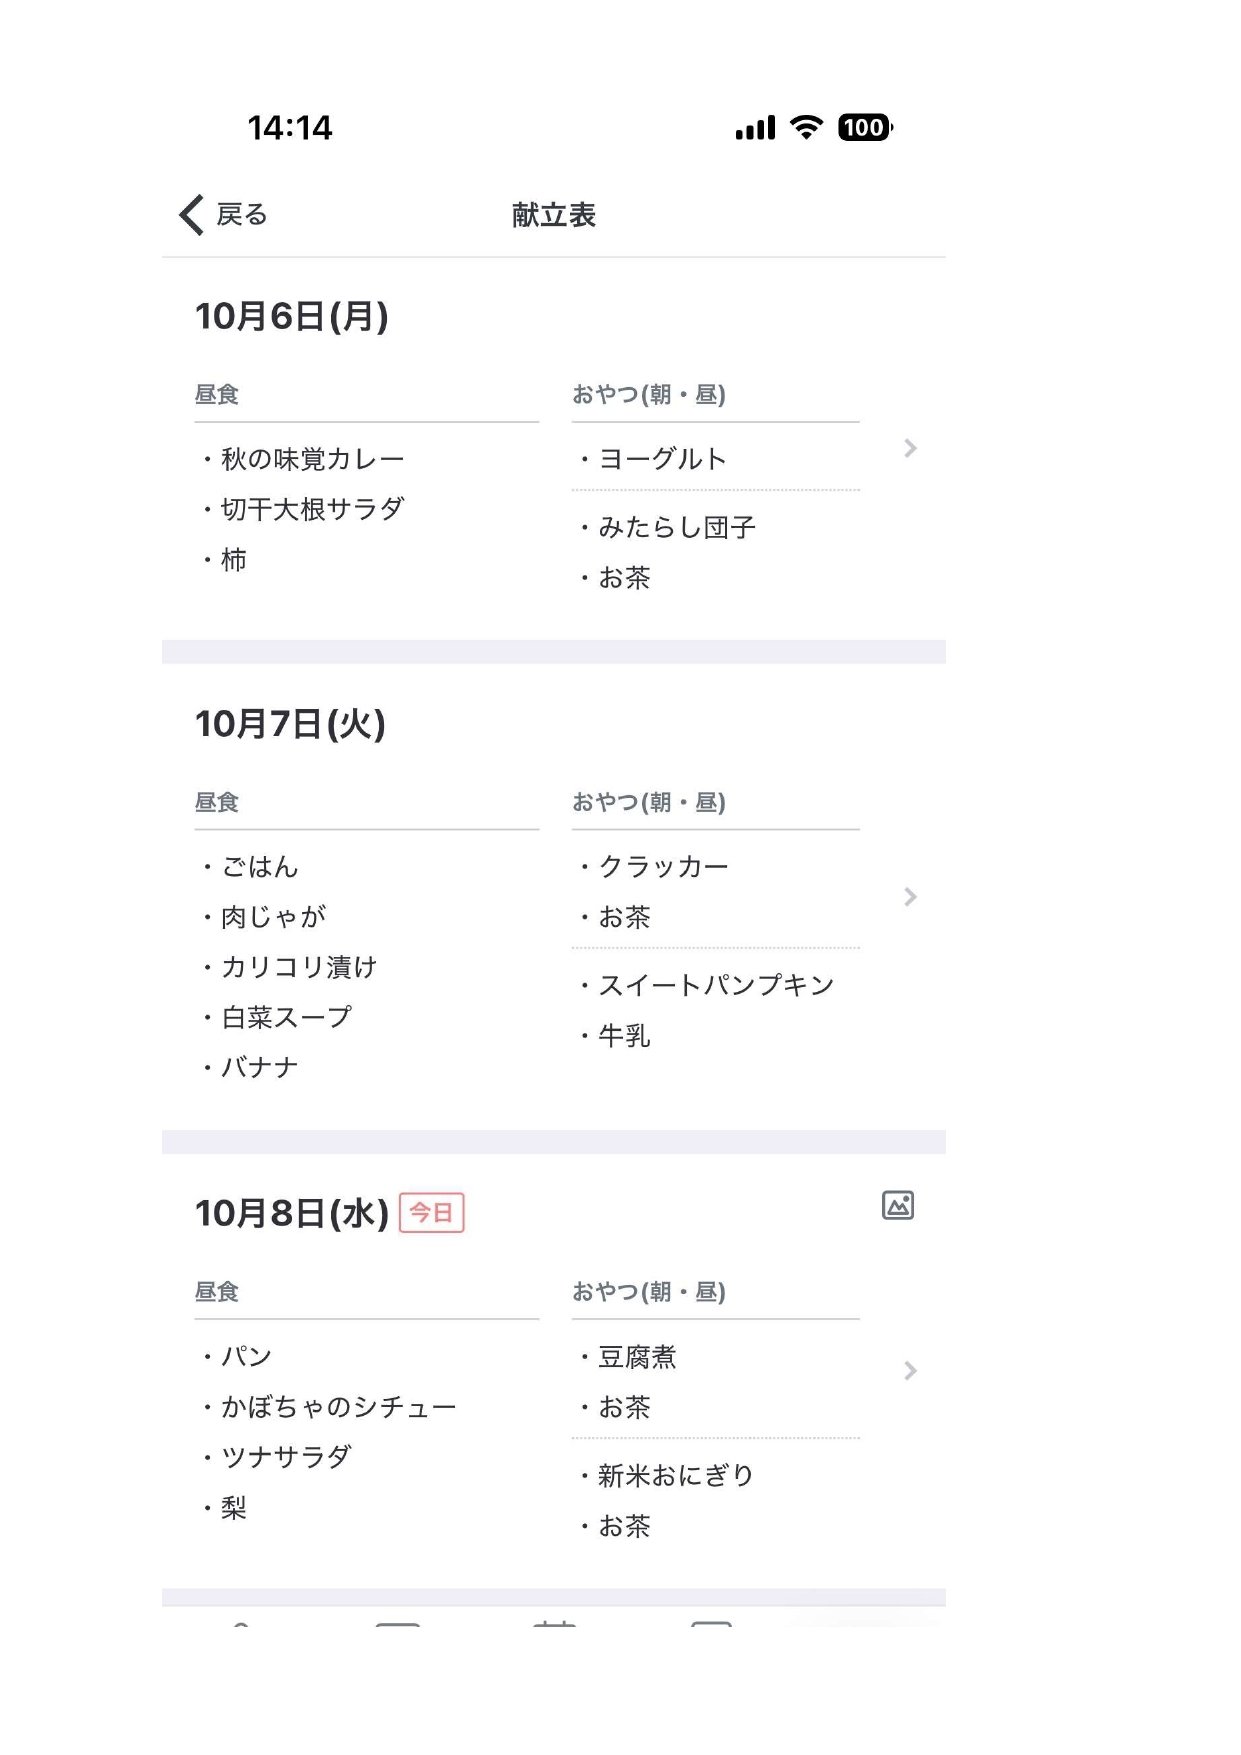Tap the 新米おにぎり snack item
Image resolution: width=1241 pixels, height=1755 pixels.
tap(675, 1475)
